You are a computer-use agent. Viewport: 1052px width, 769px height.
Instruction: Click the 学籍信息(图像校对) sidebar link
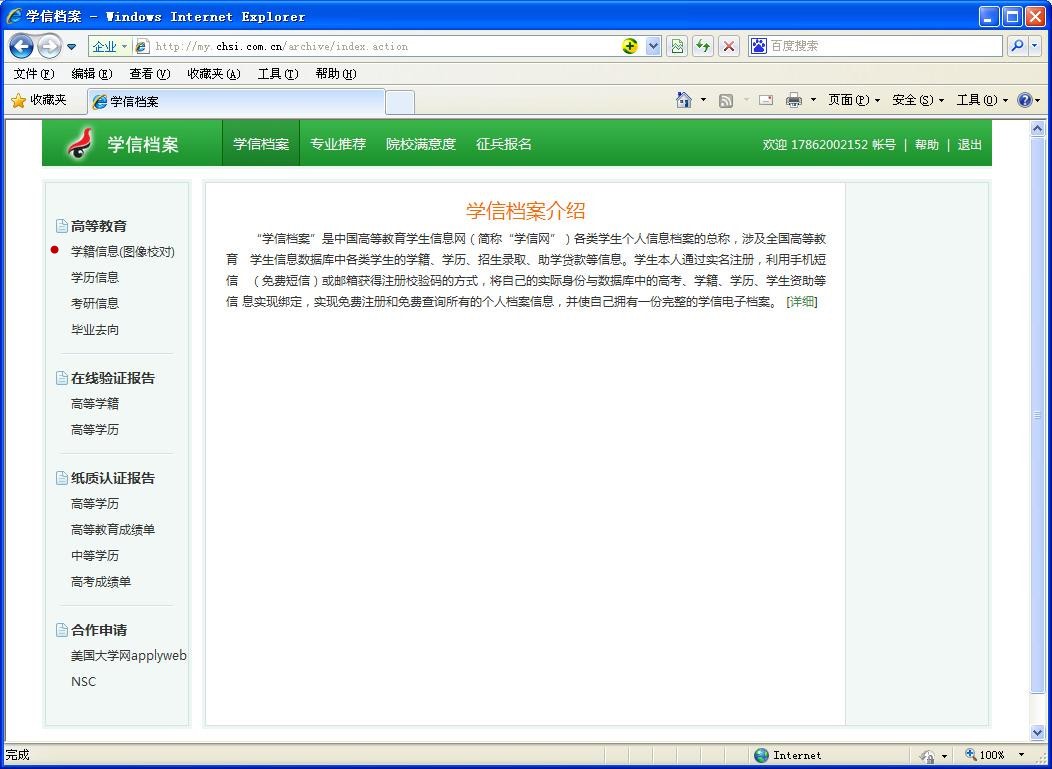(x=122, y=252)
